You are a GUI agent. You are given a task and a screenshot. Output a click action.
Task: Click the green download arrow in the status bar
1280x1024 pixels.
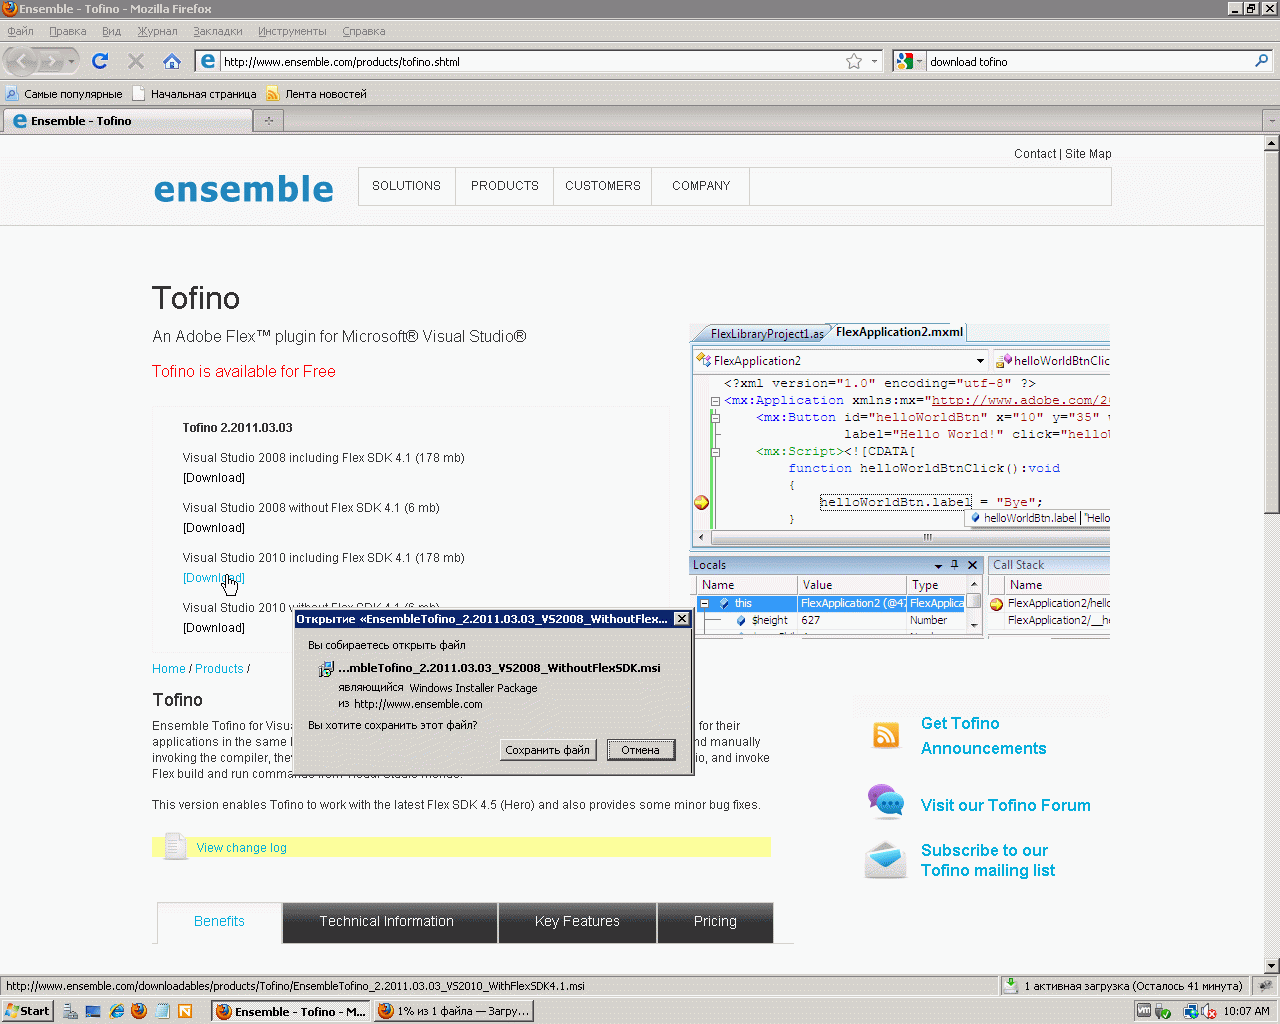(1011, 985)
